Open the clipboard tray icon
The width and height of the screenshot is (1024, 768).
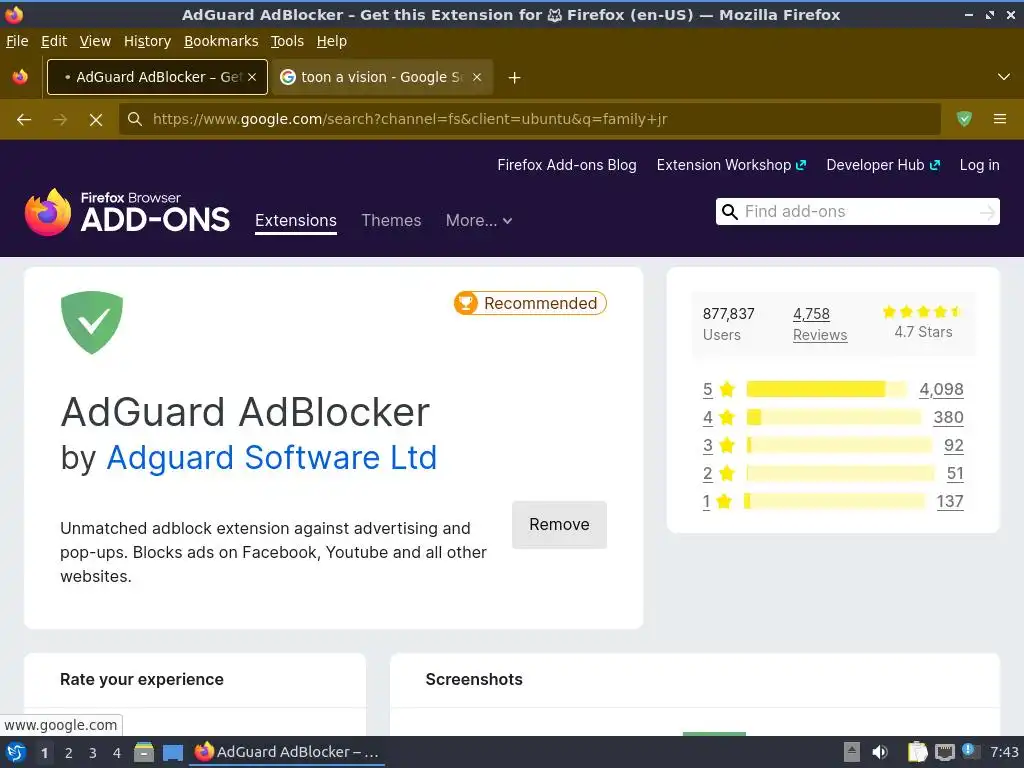coord(917,752)
